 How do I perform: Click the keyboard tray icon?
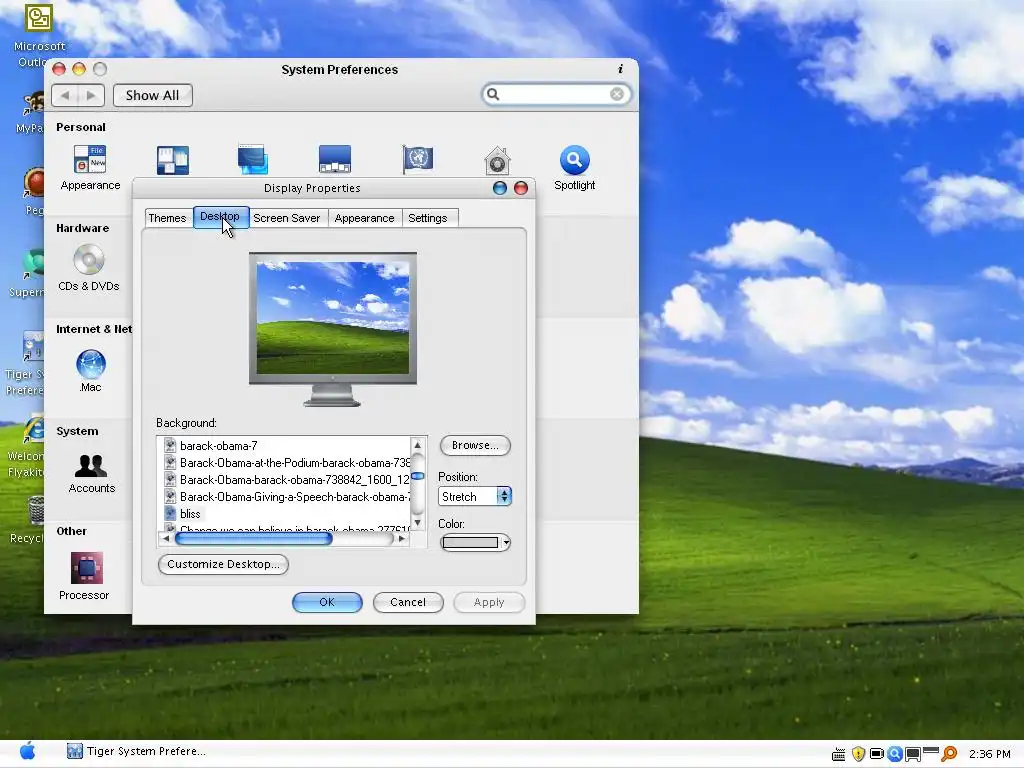pyautogui.click(x=839, y=755)
